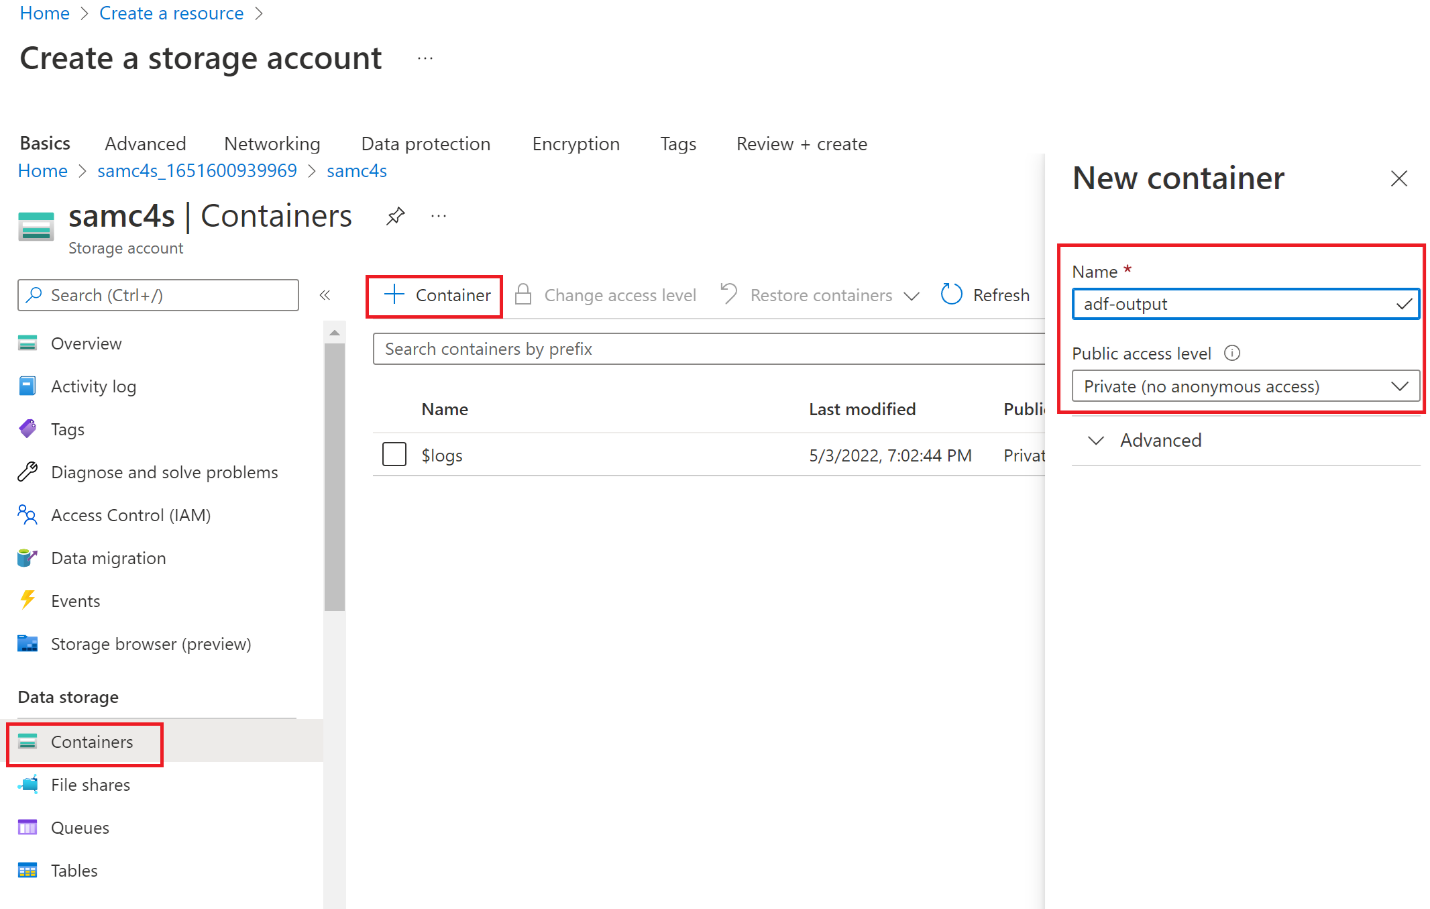Viewport: 1430px width, 909px height.
Task: Click the Data migration bucket icon
Action: (x=28, y=558)
